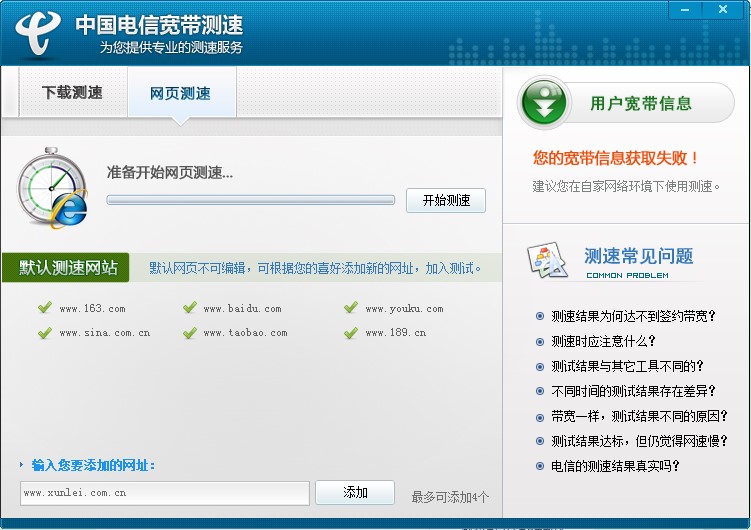The width and height of the screenshot is (751, 530).
Task: Start the test with 开始测速 button
Action: (446, 200)
